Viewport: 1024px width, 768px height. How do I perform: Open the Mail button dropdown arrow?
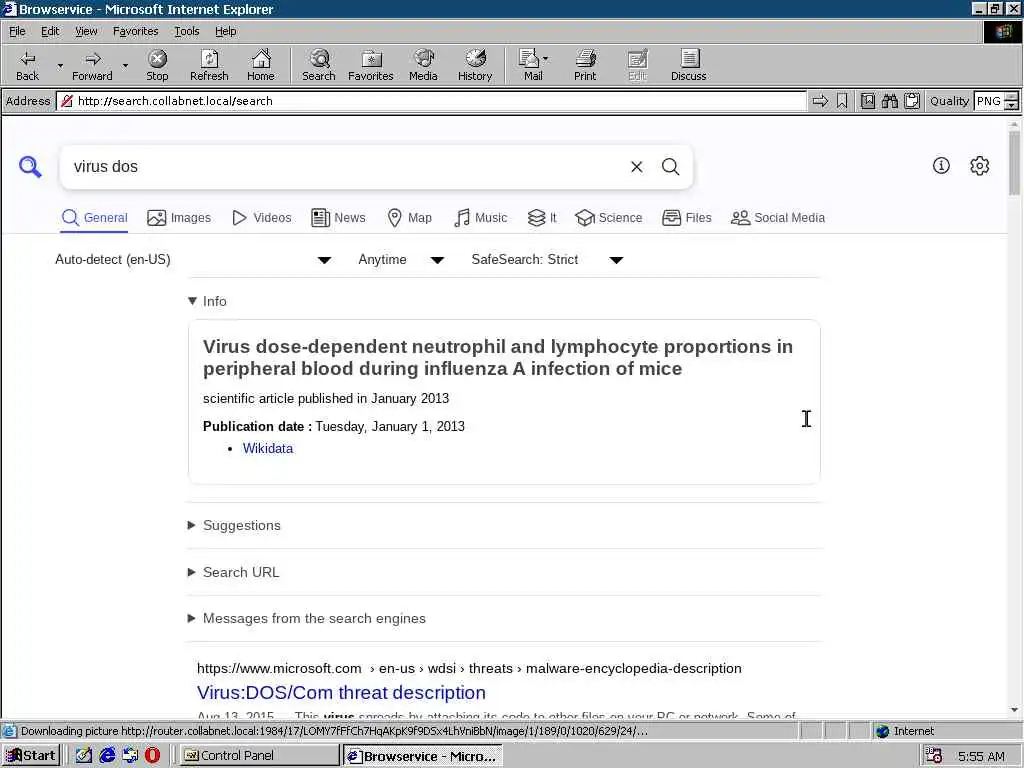click(546, 59)
